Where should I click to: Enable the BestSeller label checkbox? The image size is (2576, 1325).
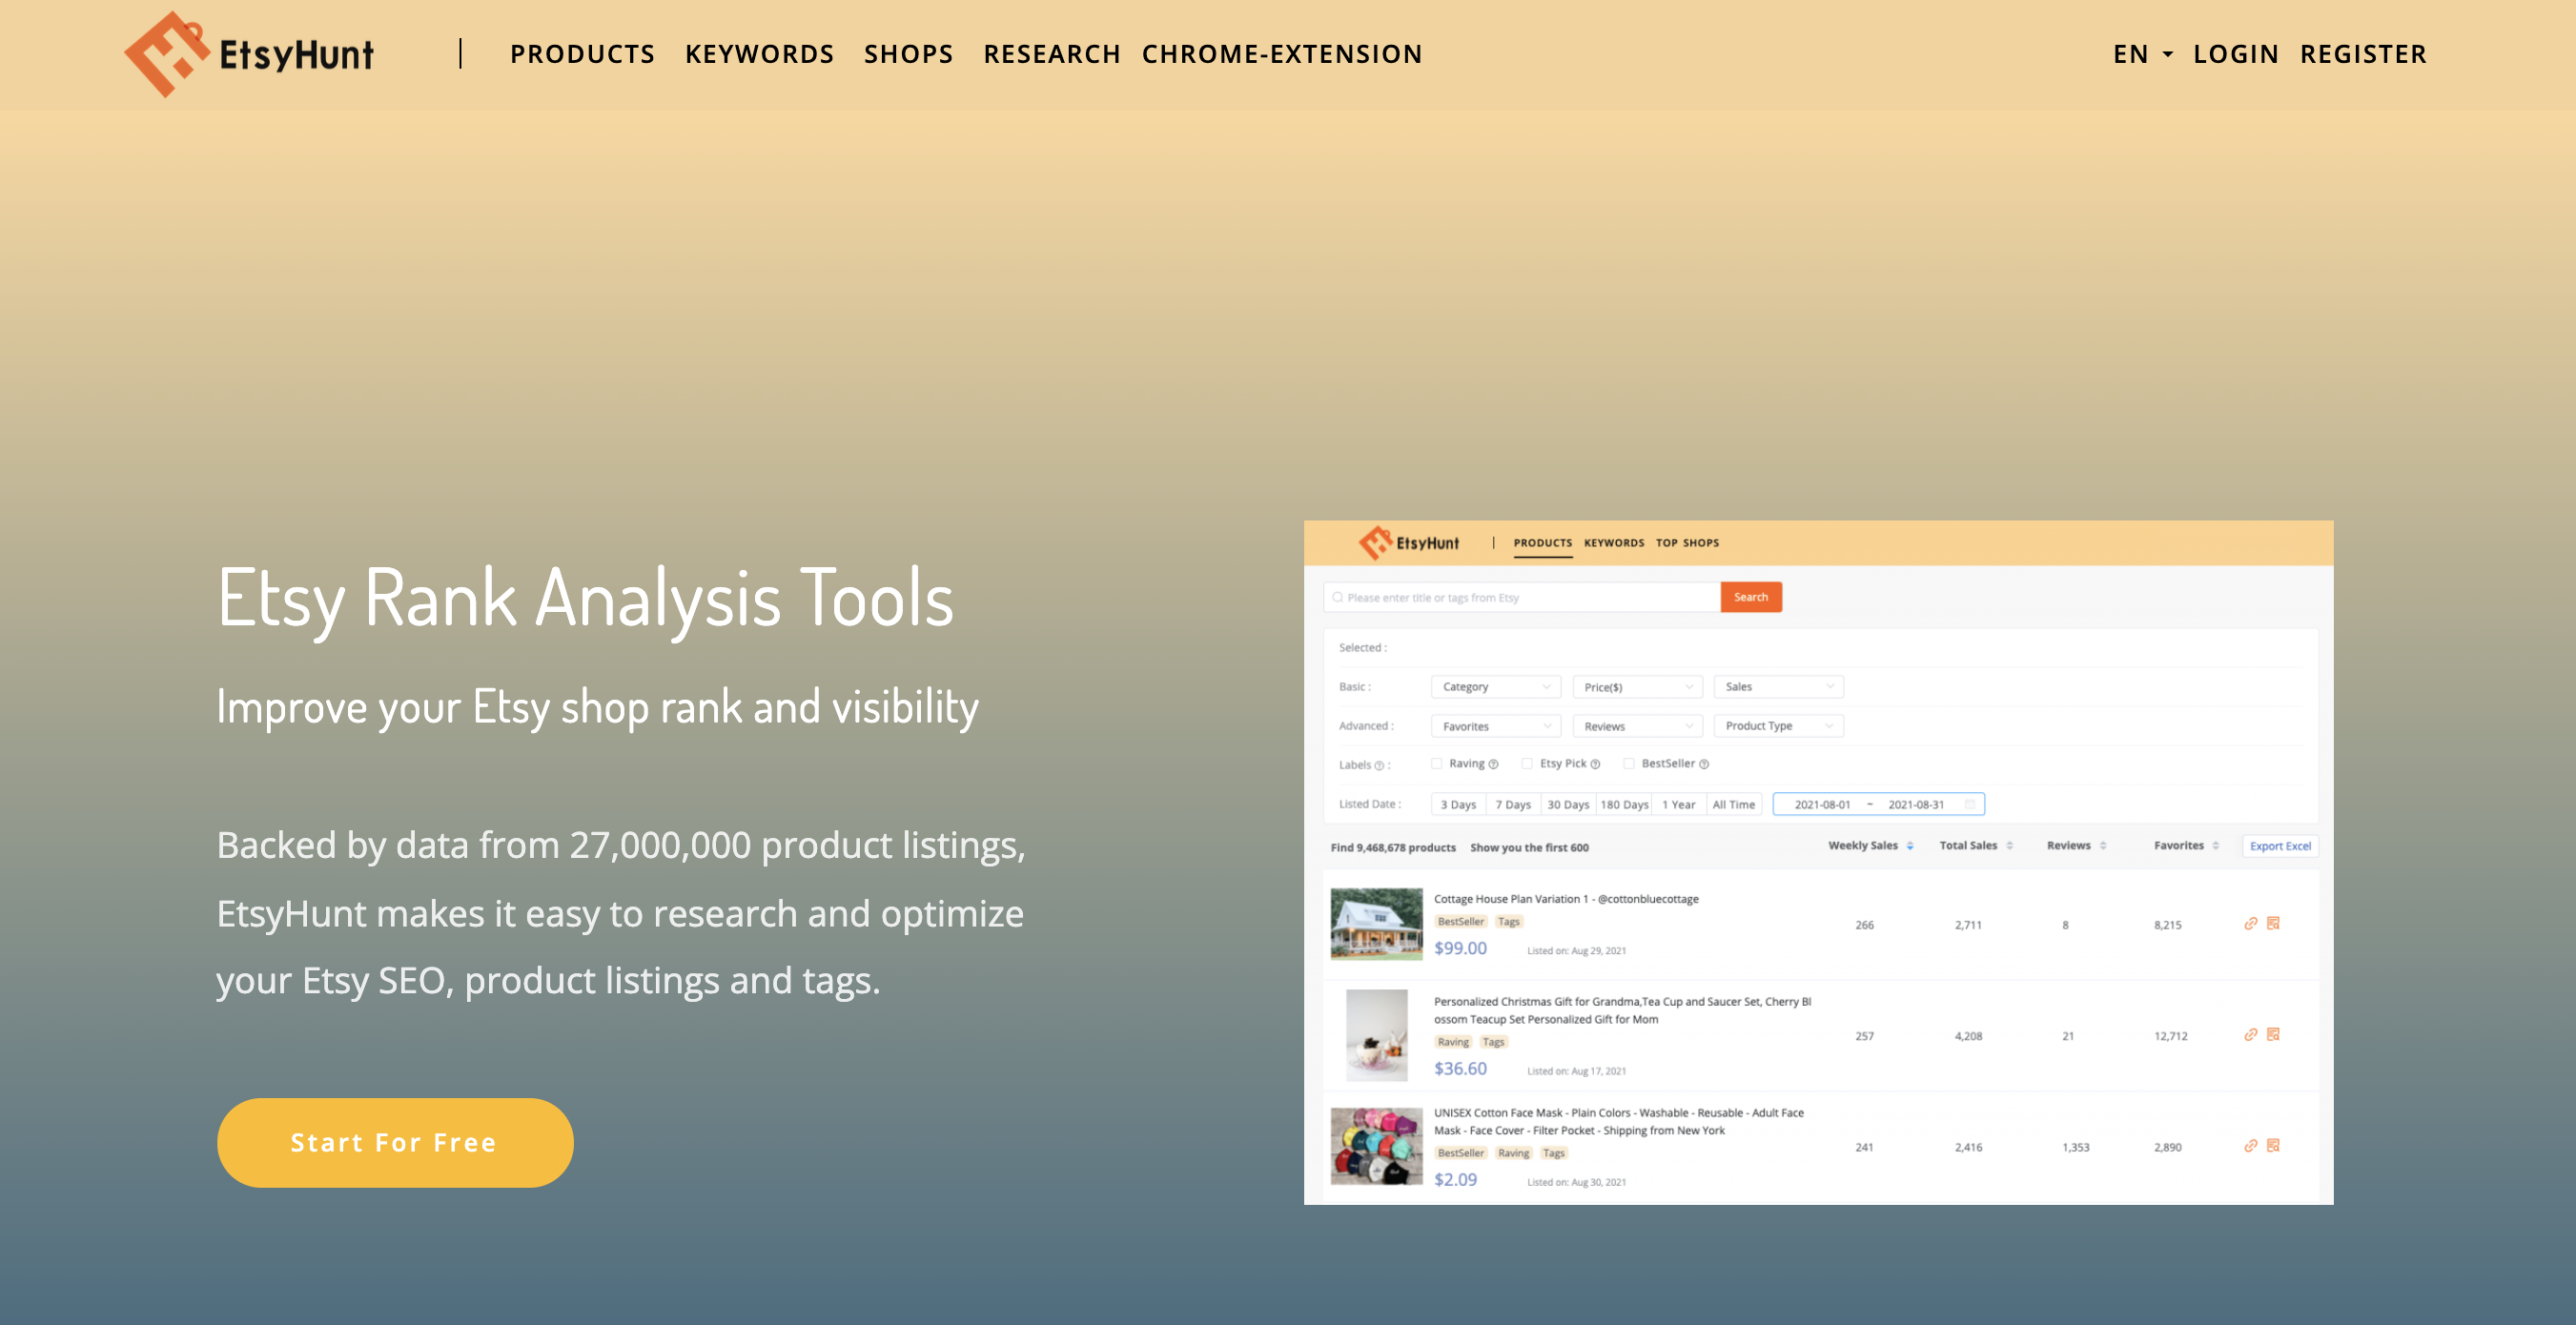(x=1629, y=763)
